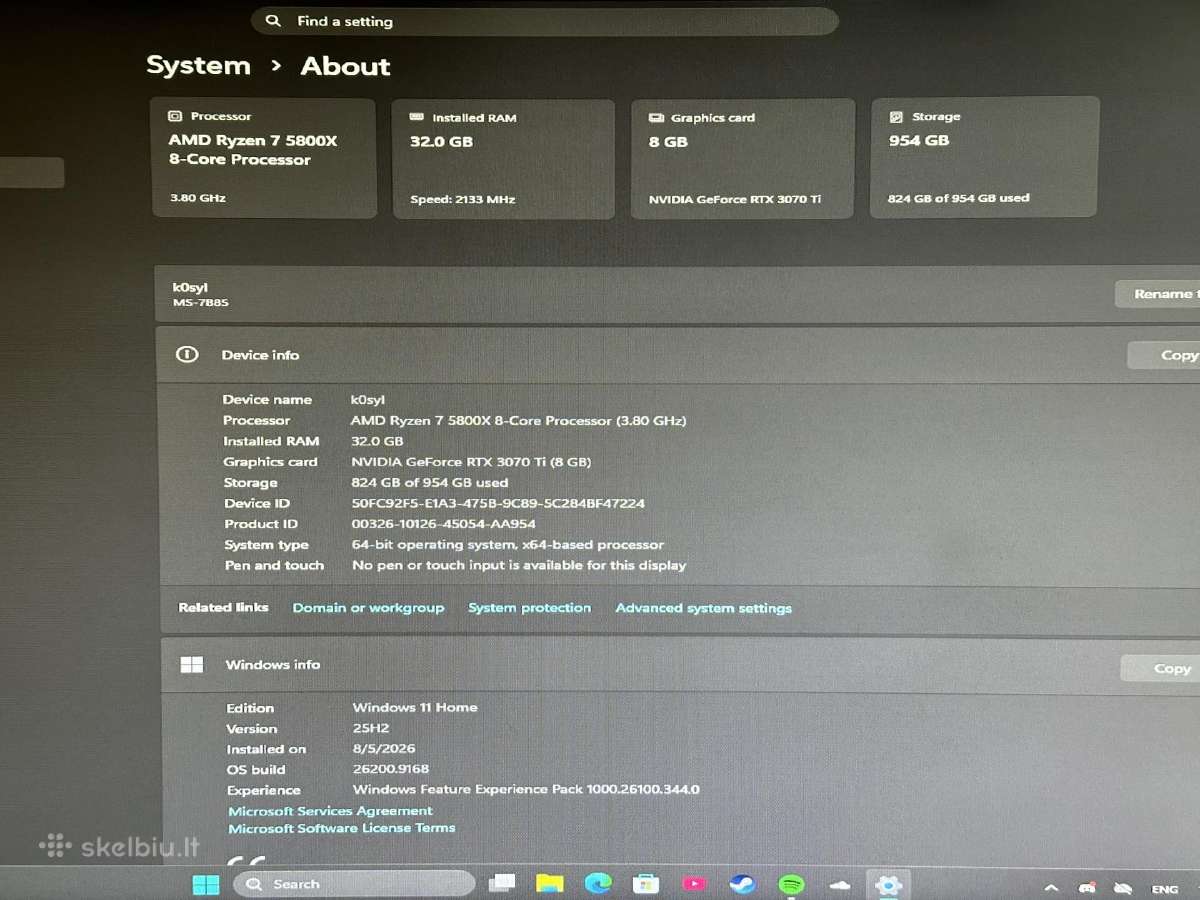Select the selected item in left sidebar
Image resolution: width=1200 pixels, height=900 pixels.
click(x=32, y=172)
